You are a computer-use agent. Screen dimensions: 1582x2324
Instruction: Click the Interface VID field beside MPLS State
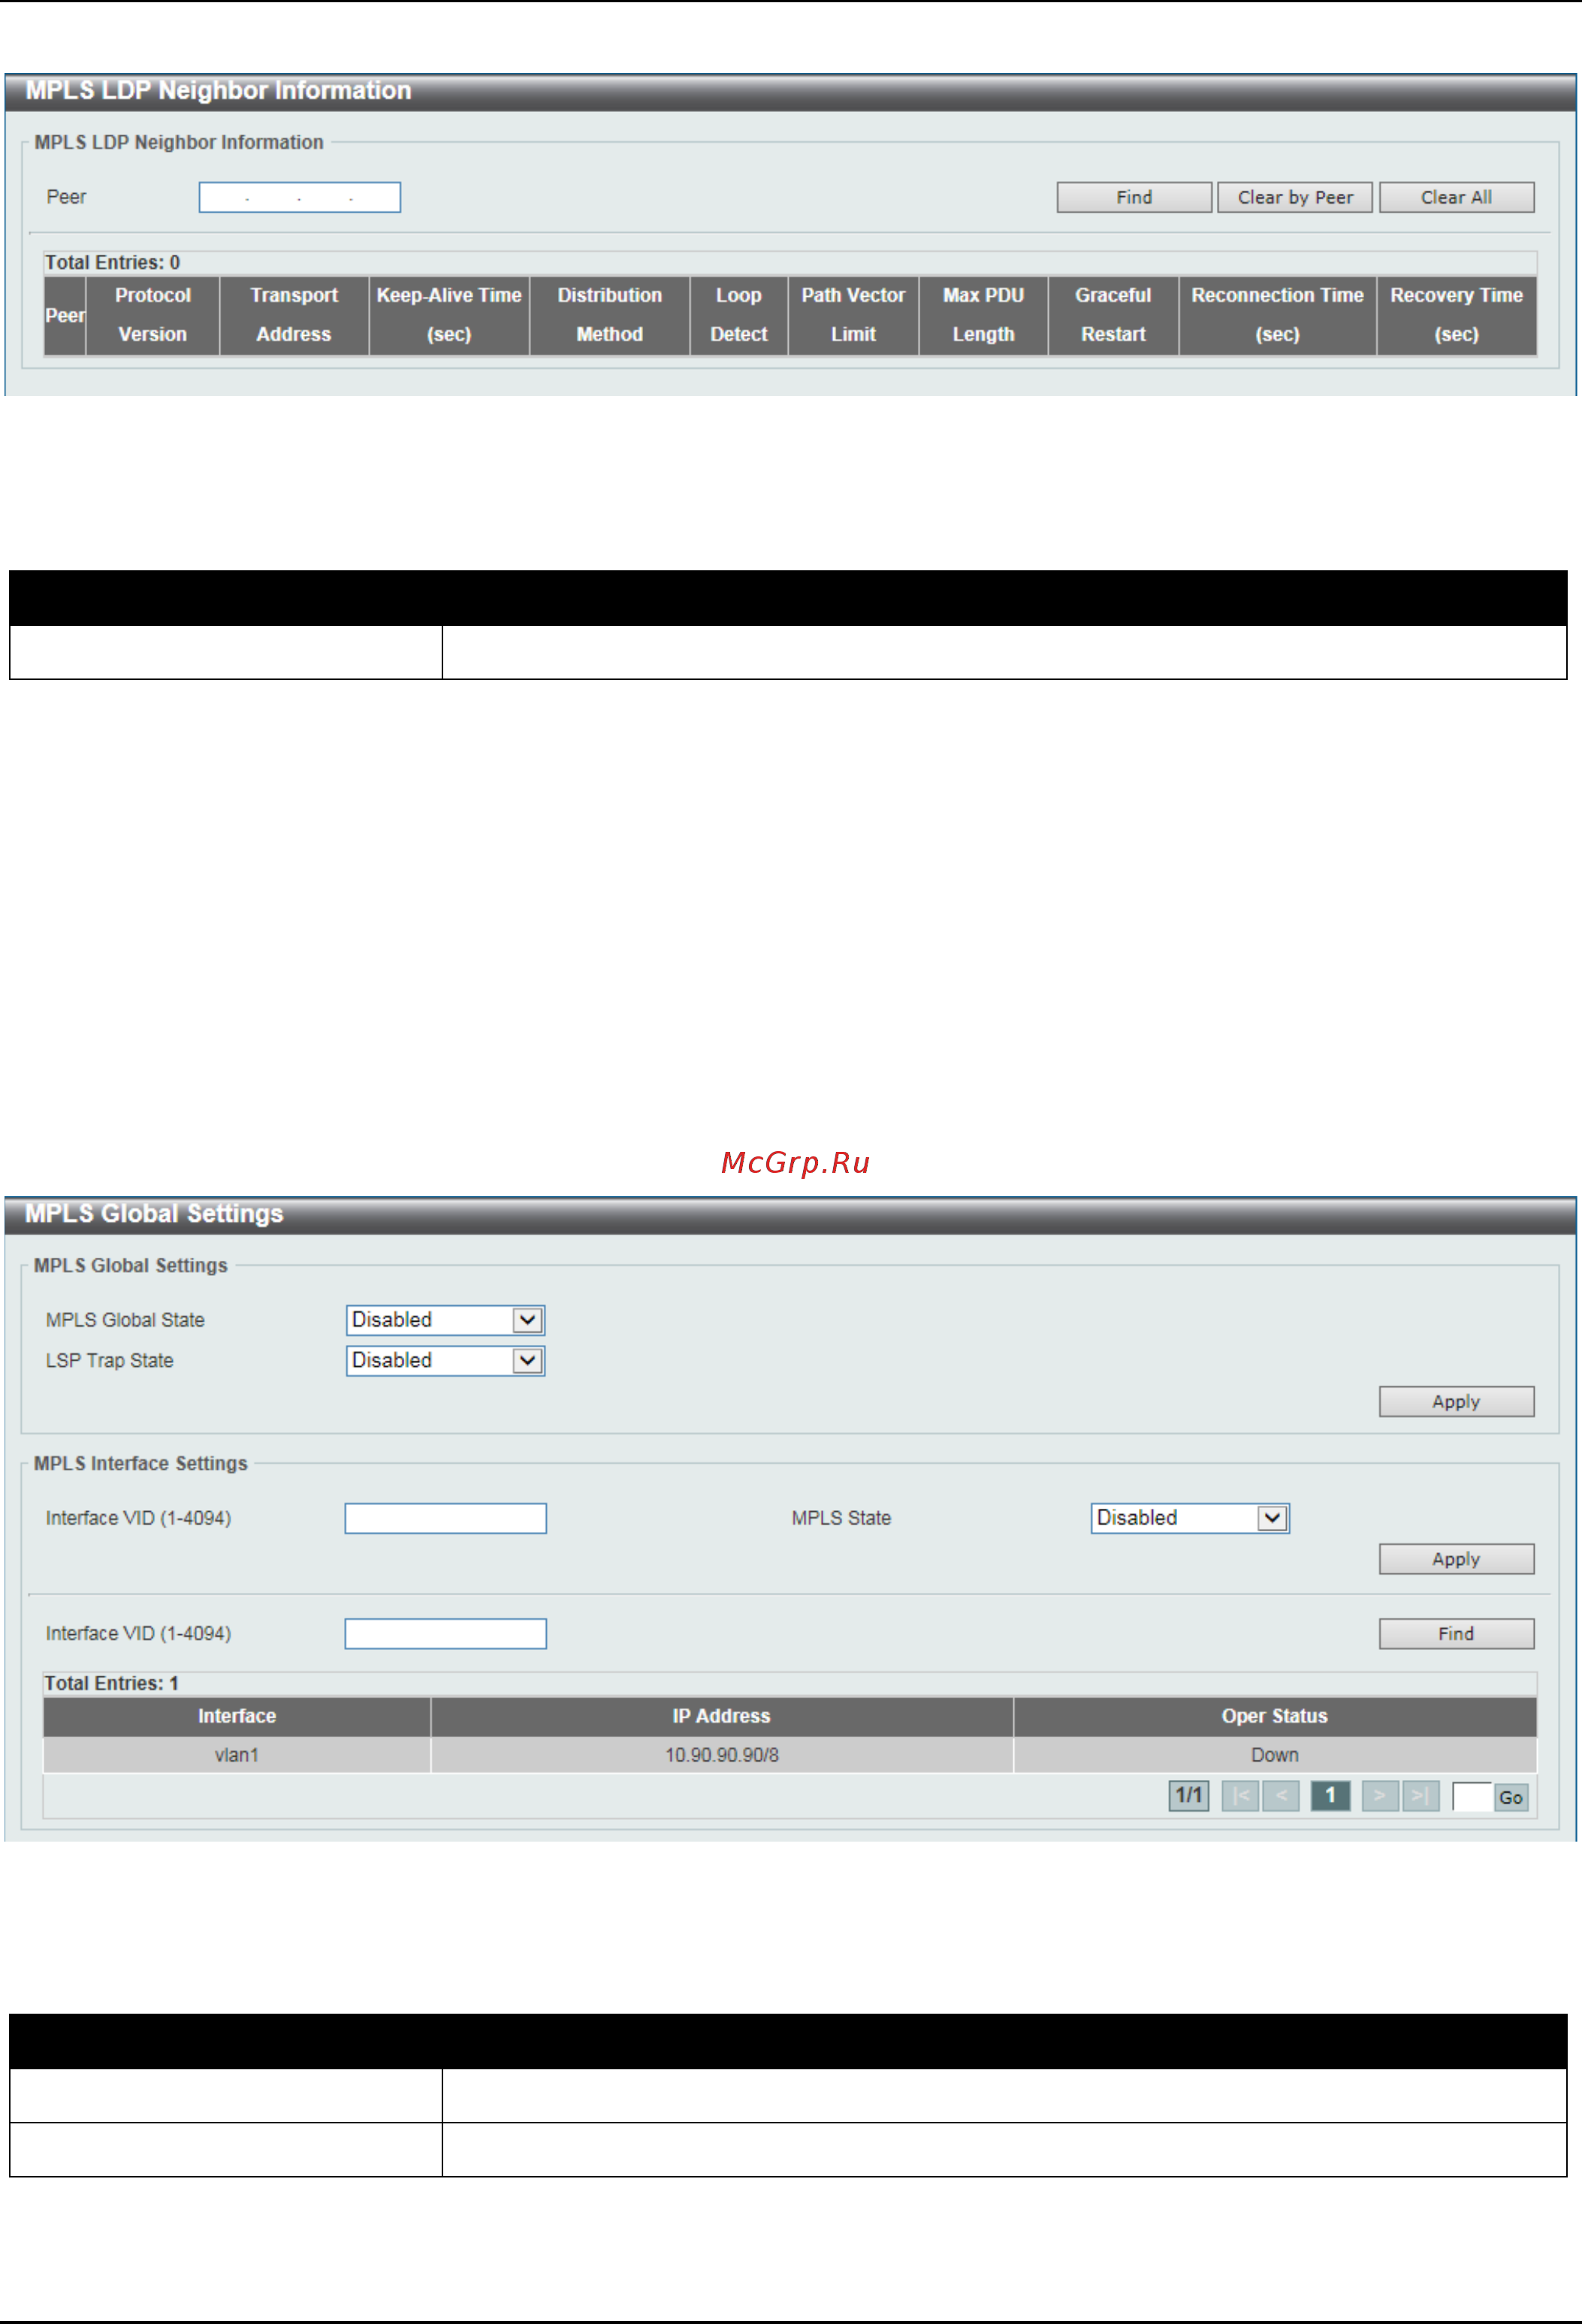[x=445, y=1518]
